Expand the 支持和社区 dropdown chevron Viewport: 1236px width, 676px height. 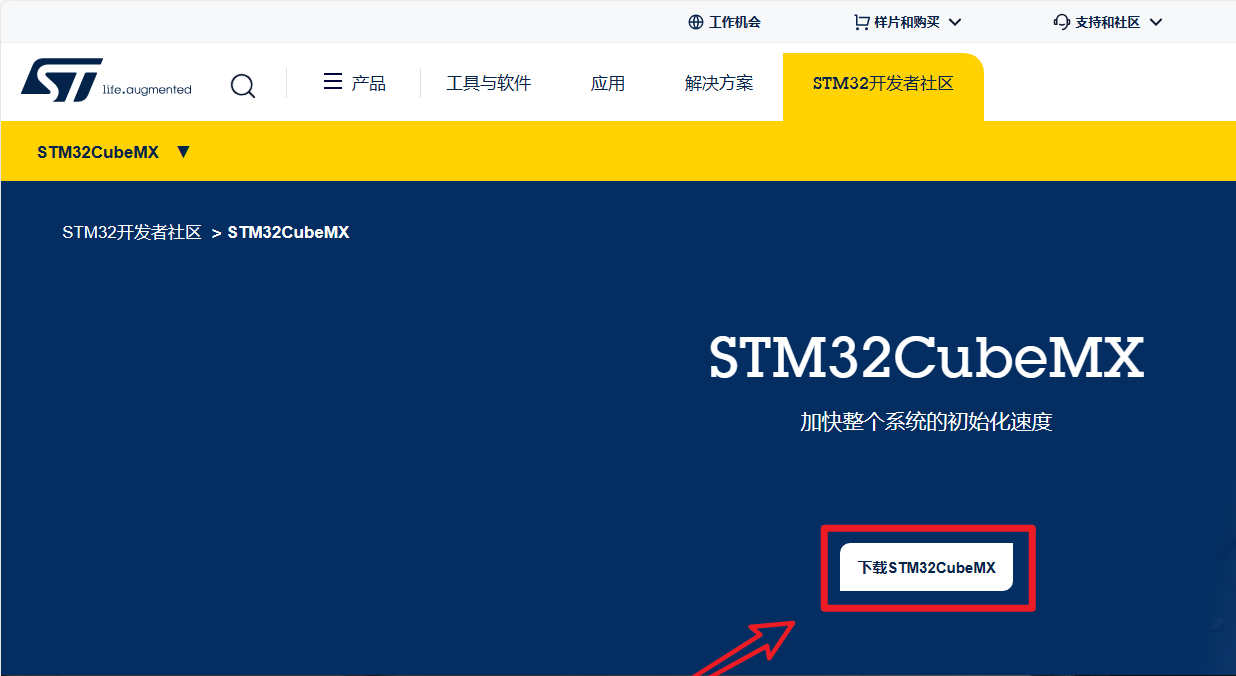[1156, 22]
